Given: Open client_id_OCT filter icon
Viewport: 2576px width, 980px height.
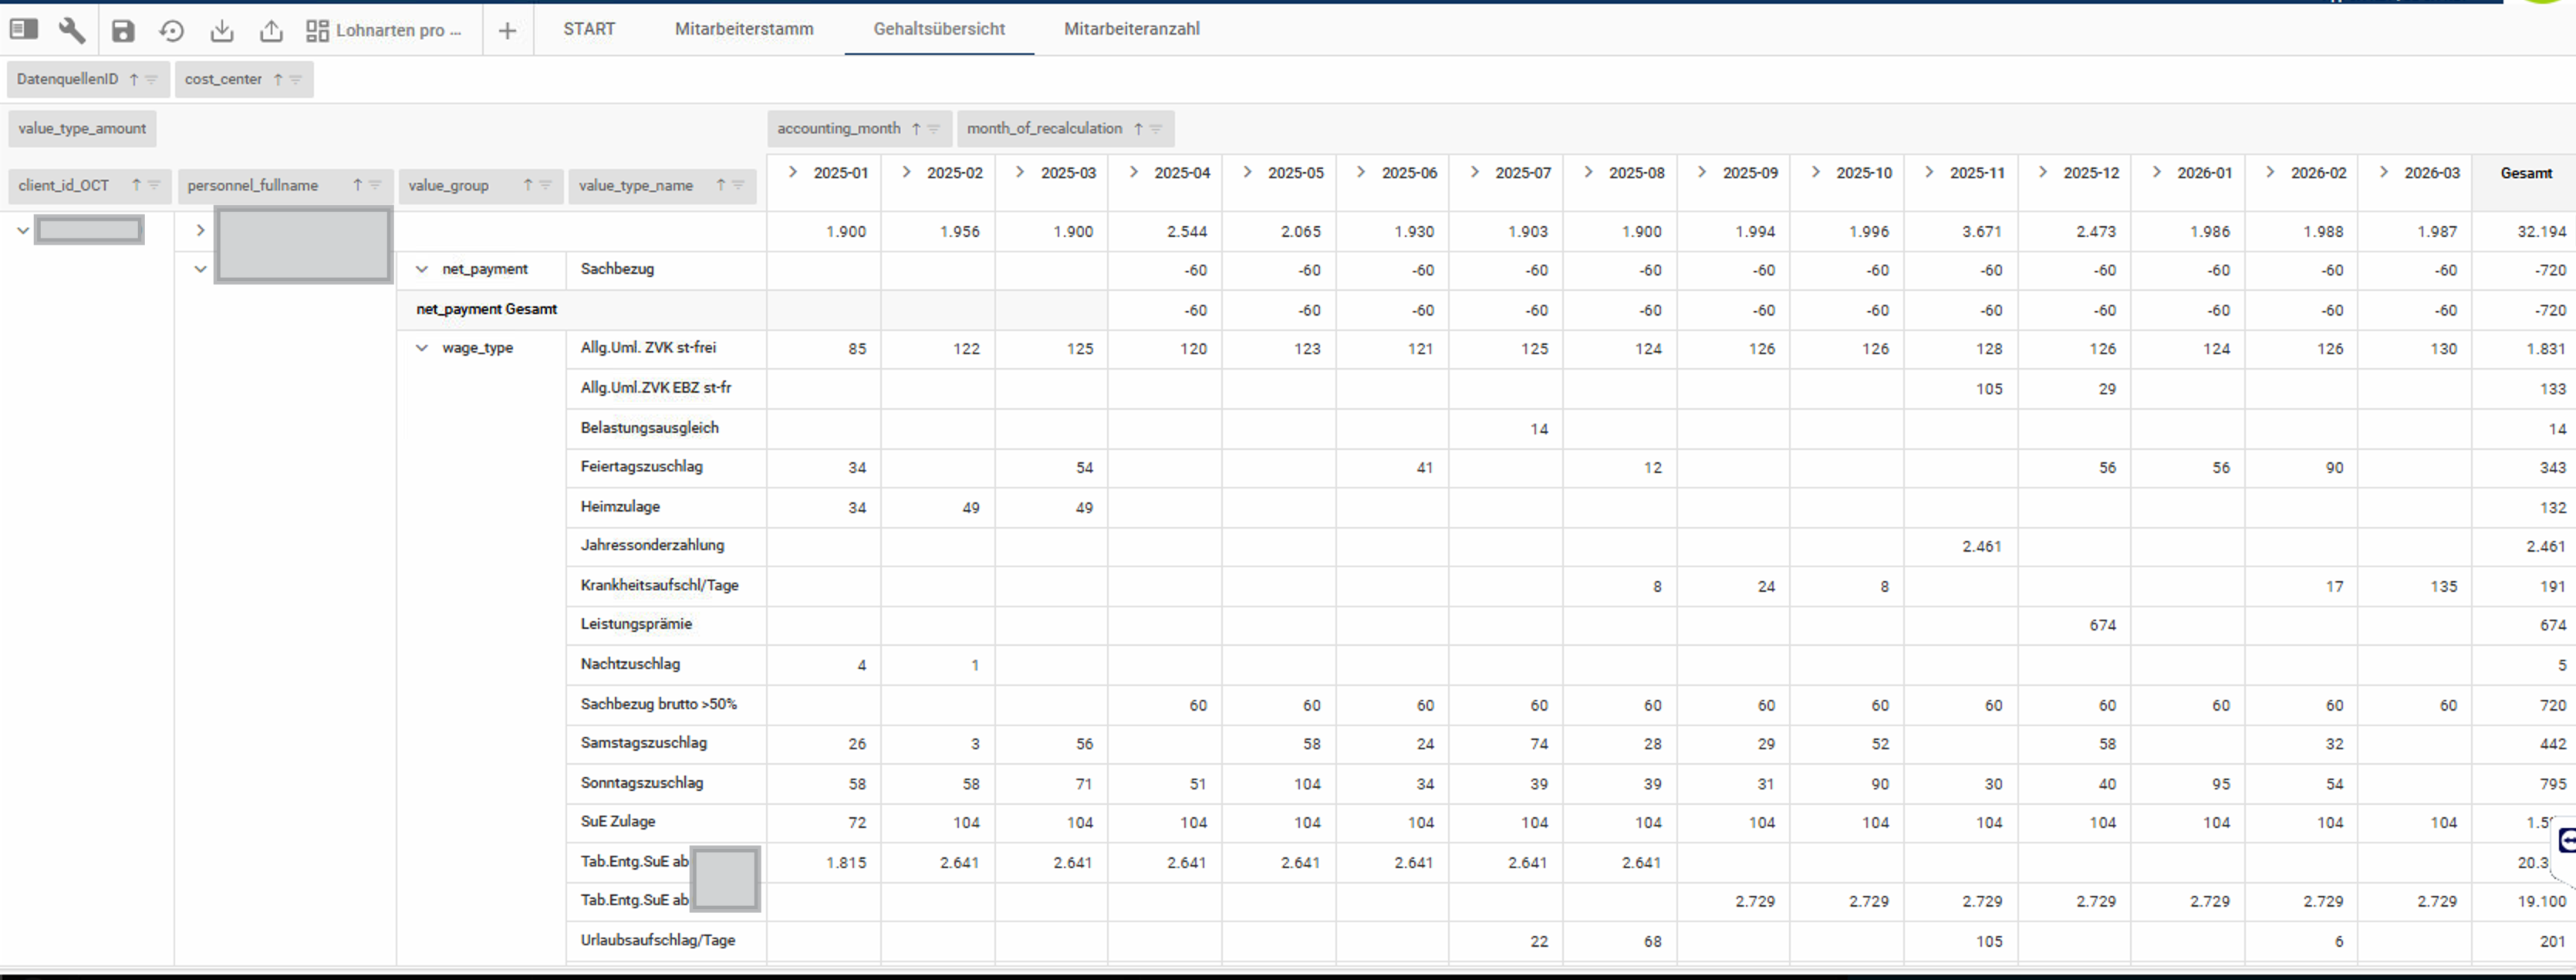Looking at the screenshot, I should [154, 185].
